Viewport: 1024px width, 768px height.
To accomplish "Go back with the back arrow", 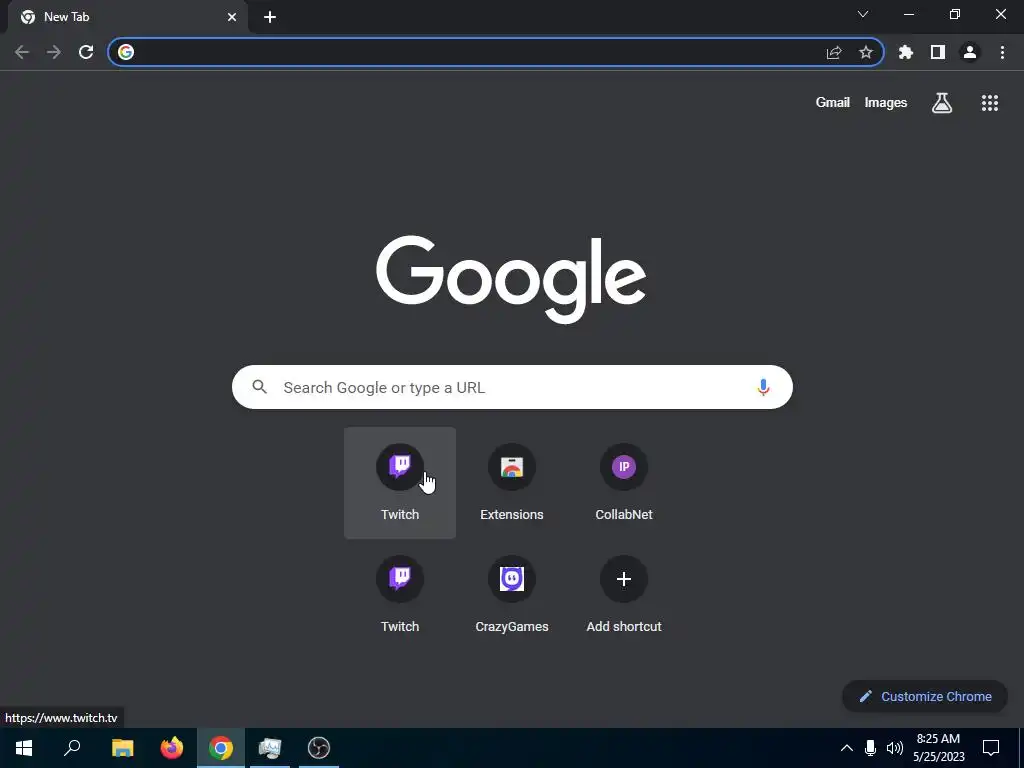I will point(22,52).
